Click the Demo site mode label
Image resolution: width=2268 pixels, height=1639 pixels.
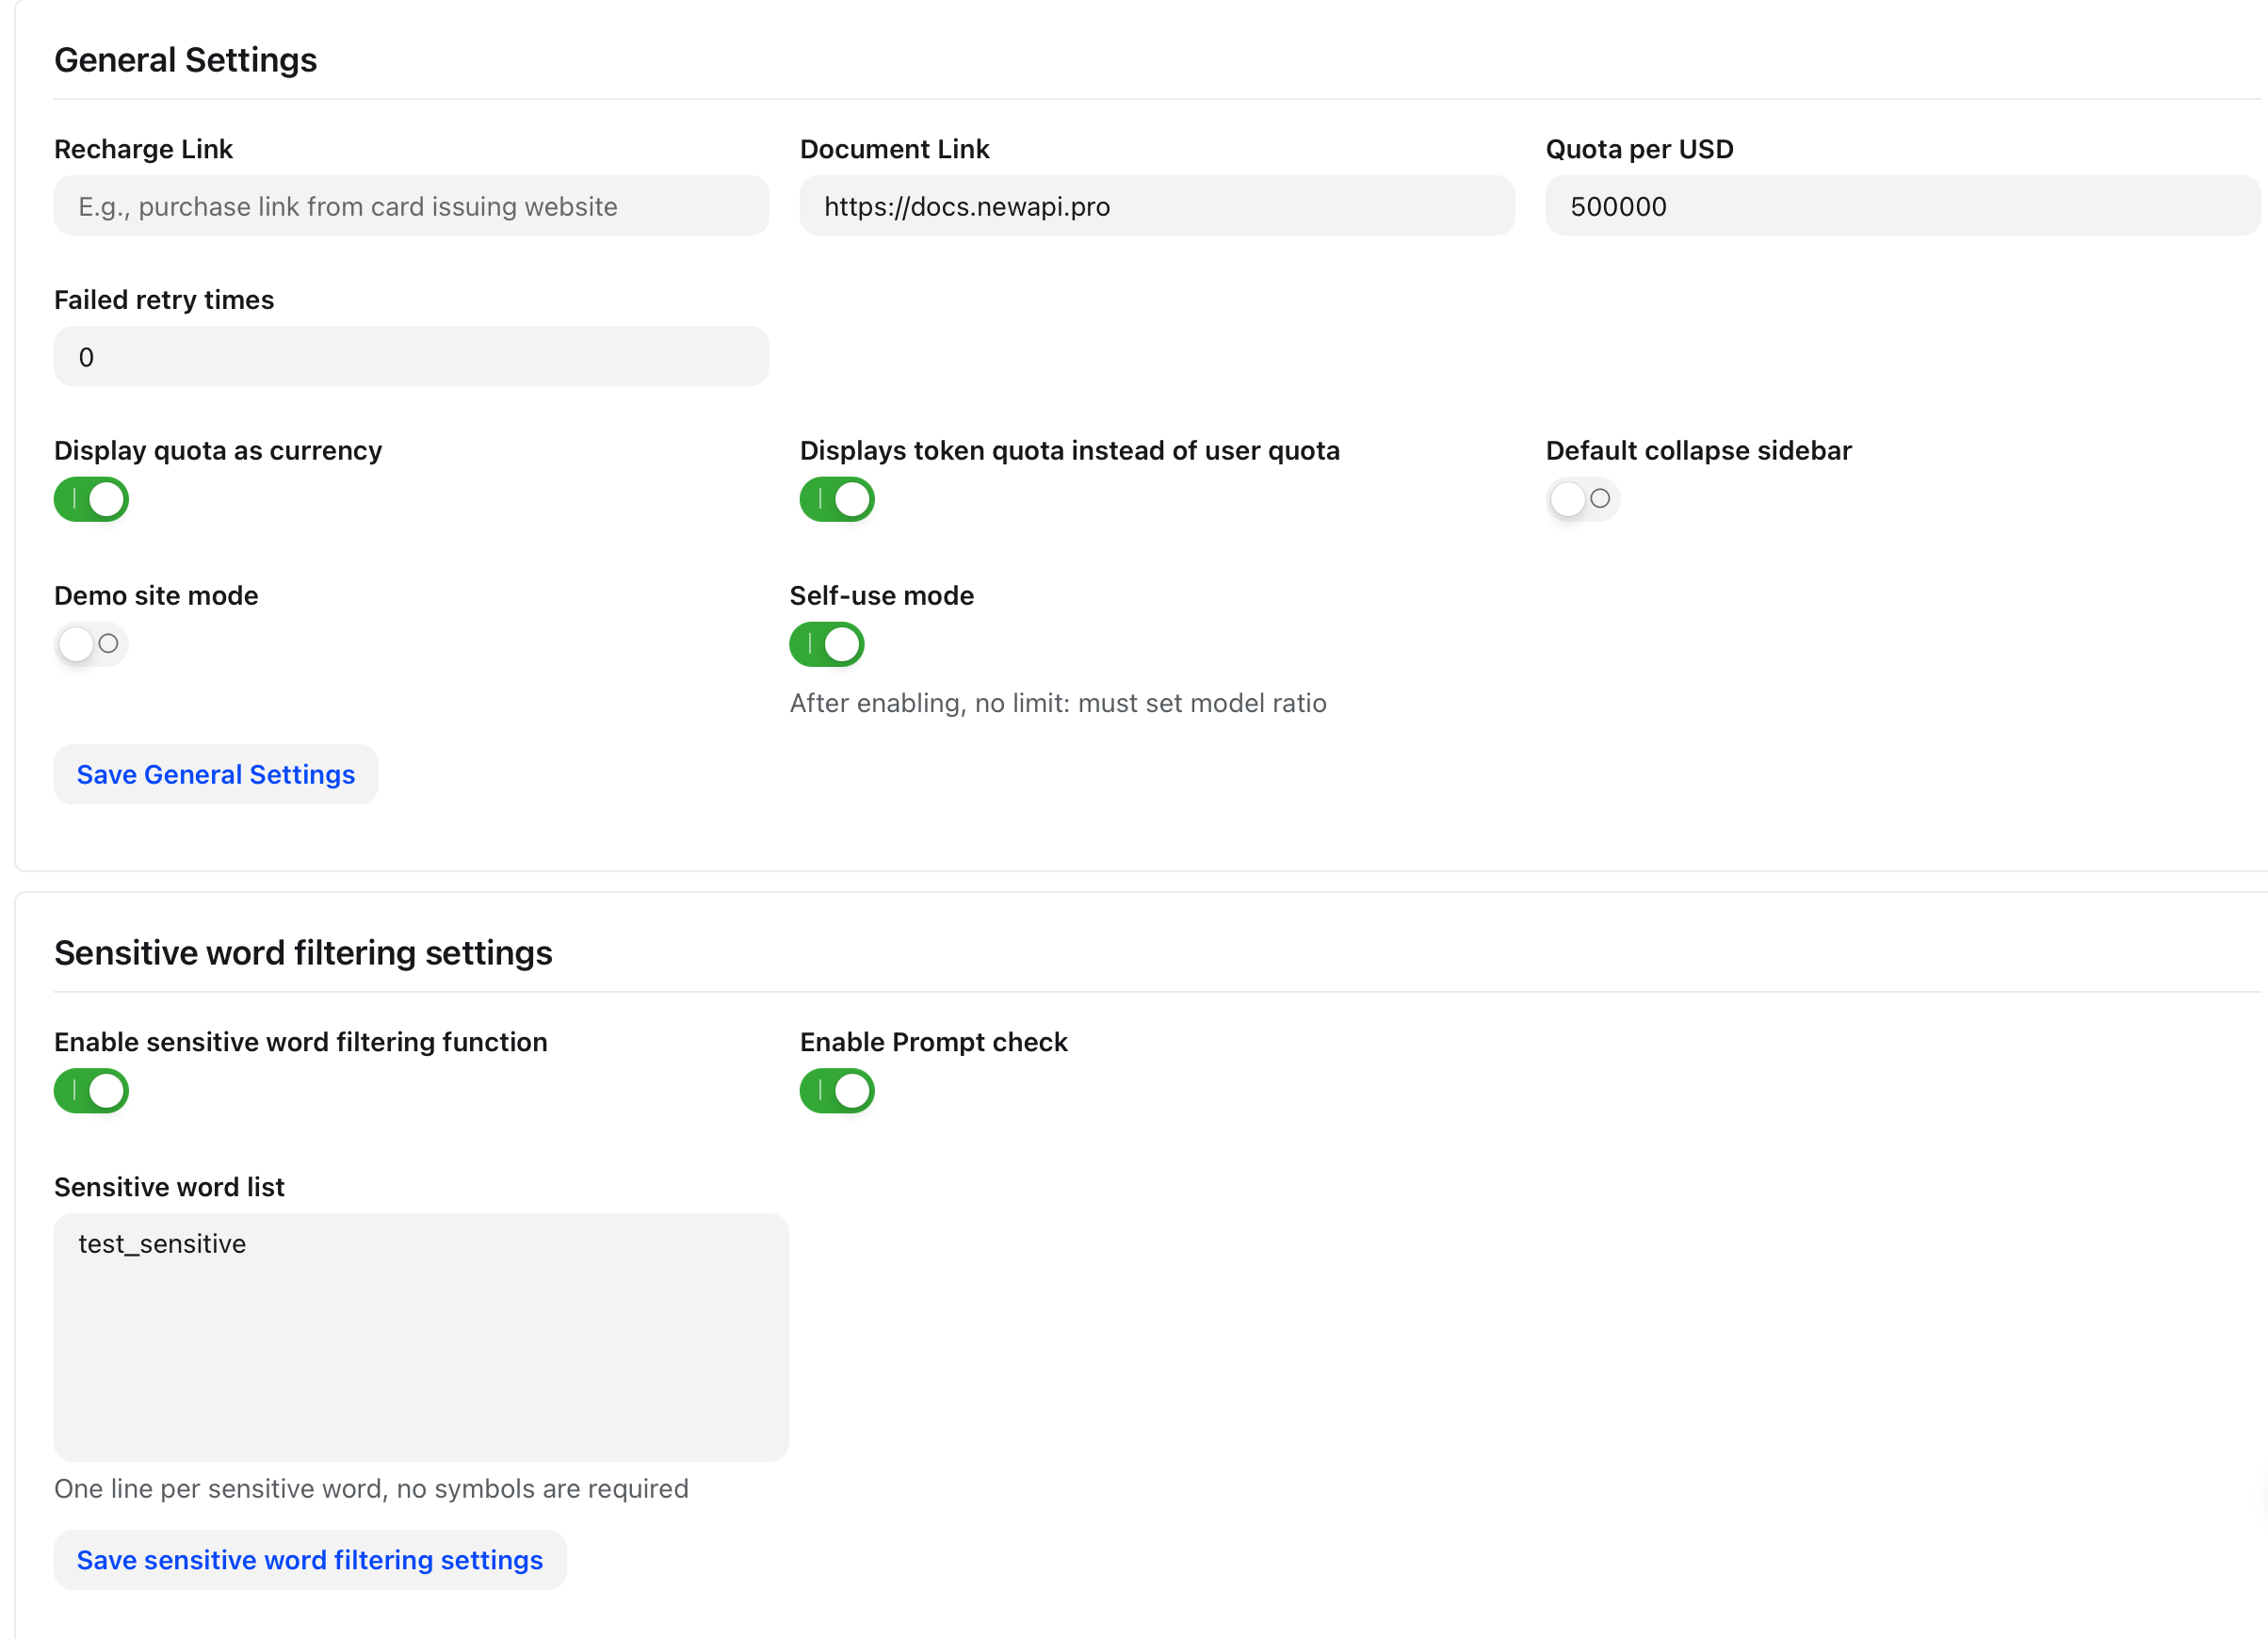[x=156, y=596]
